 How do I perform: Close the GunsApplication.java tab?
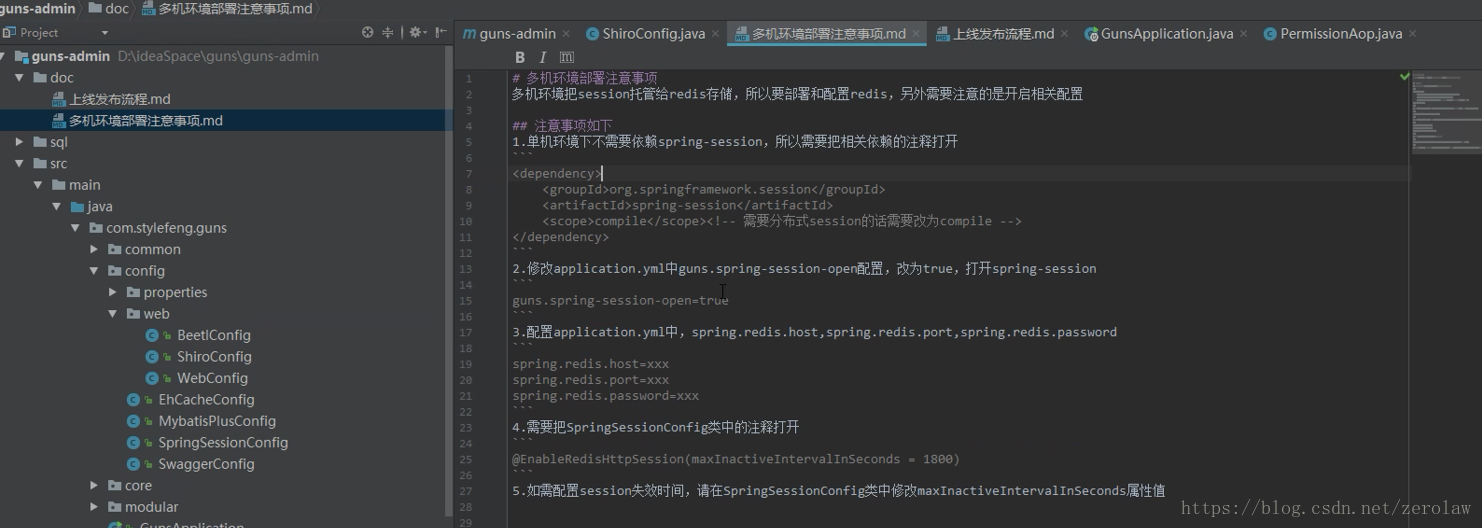1243,34
